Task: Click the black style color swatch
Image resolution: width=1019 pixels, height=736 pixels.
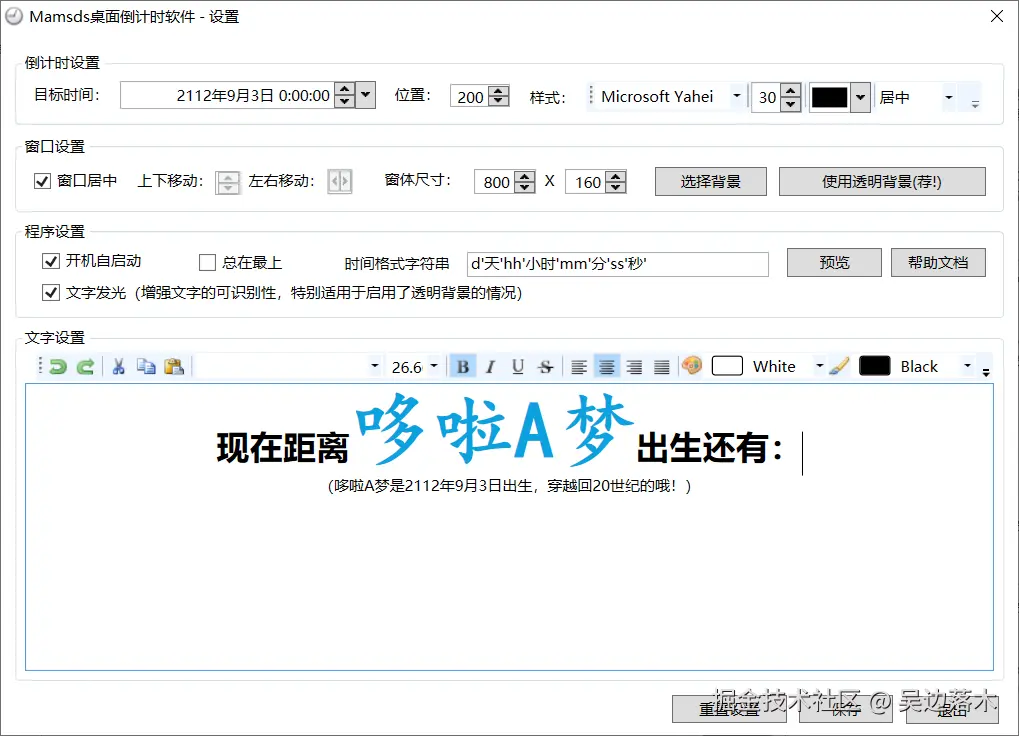Action: 830,97
